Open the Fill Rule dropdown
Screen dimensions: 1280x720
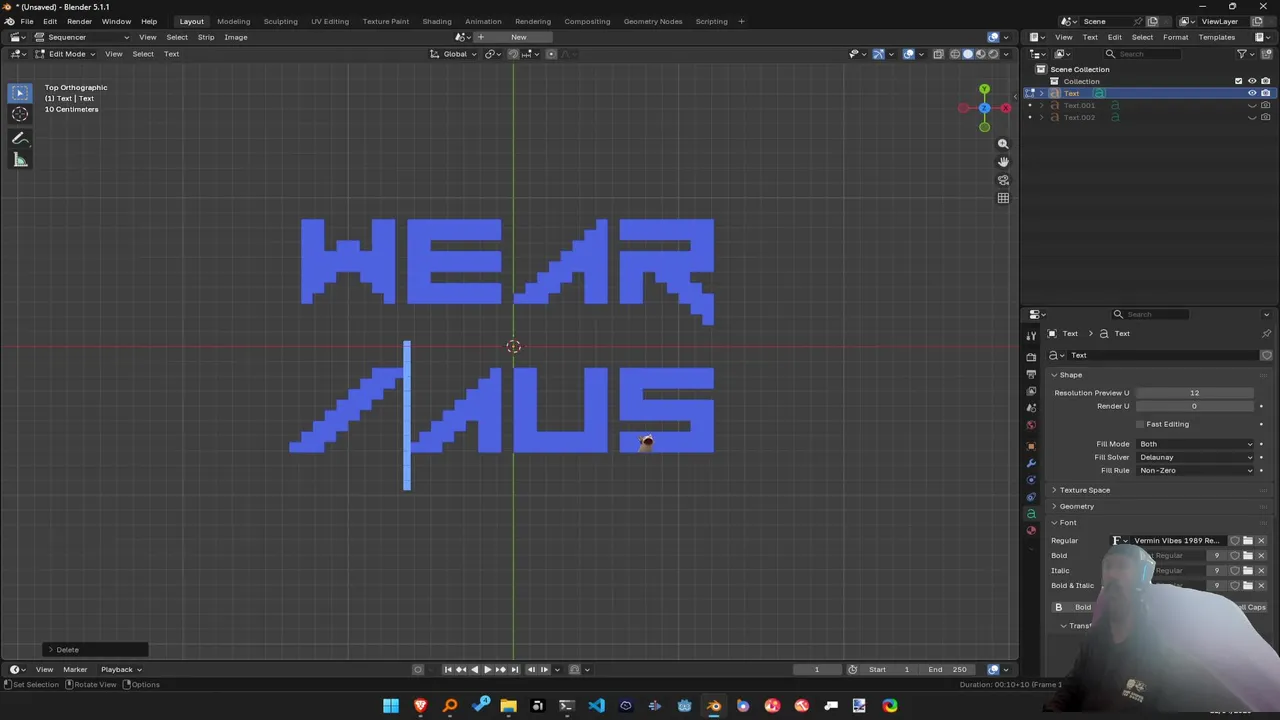(1195, 470)
